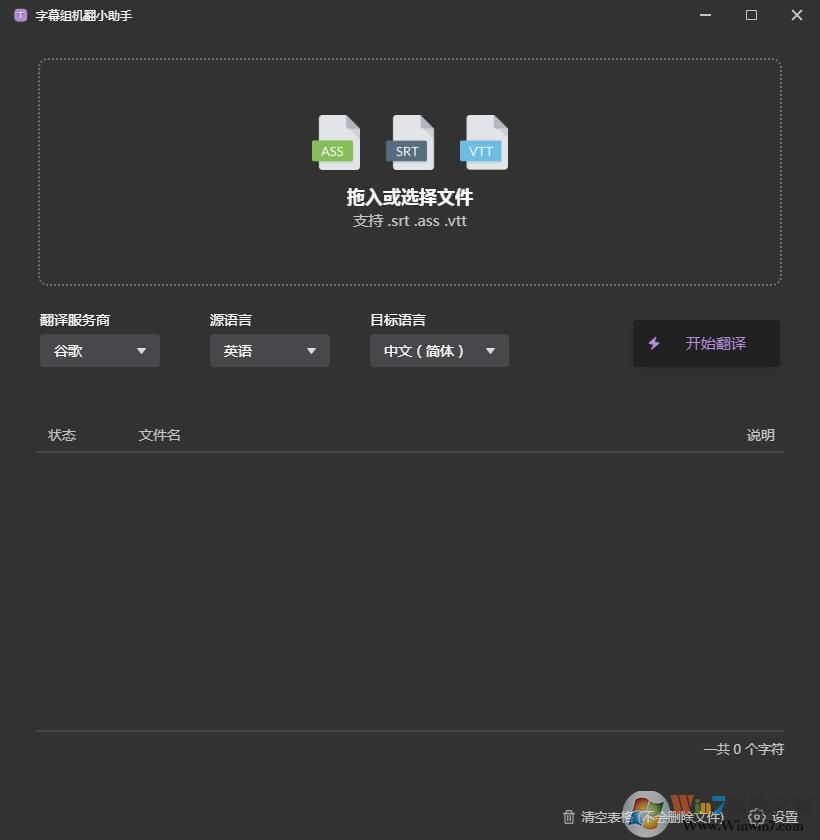Viewport: 820px width, 840px height.
Task: Click the purple app logo in the title bar
Action: click(19, 15)
